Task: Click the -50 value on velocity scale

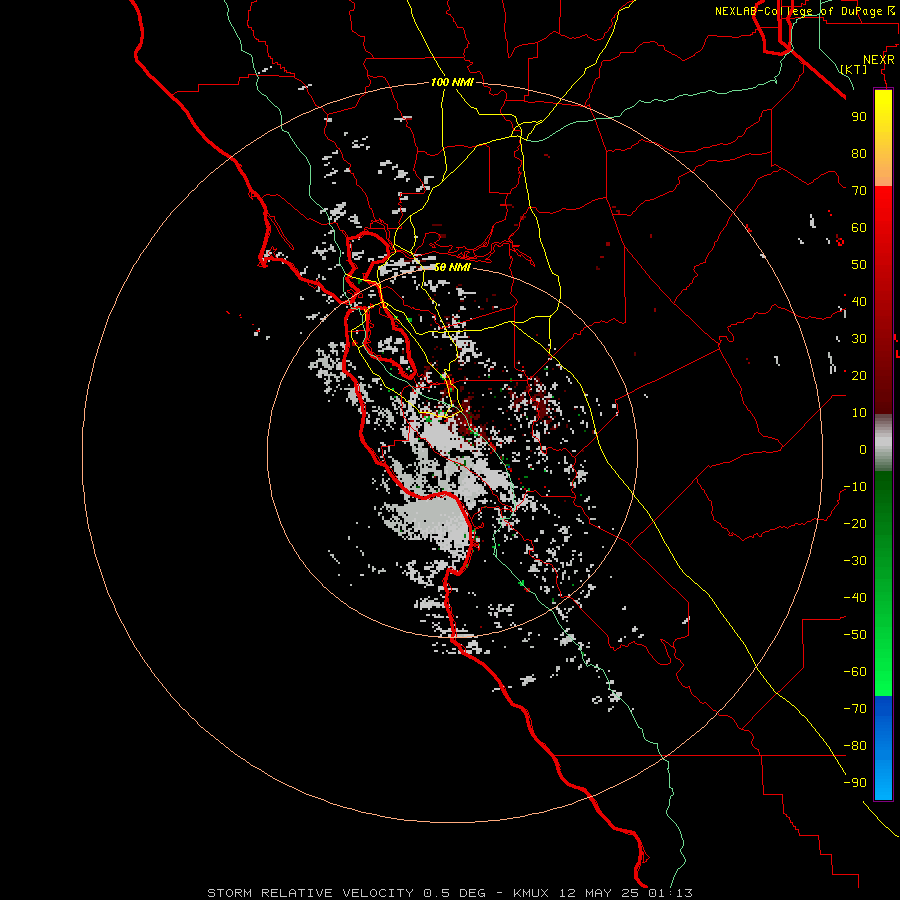Action: pyautogui.click(x=855, y=635)
